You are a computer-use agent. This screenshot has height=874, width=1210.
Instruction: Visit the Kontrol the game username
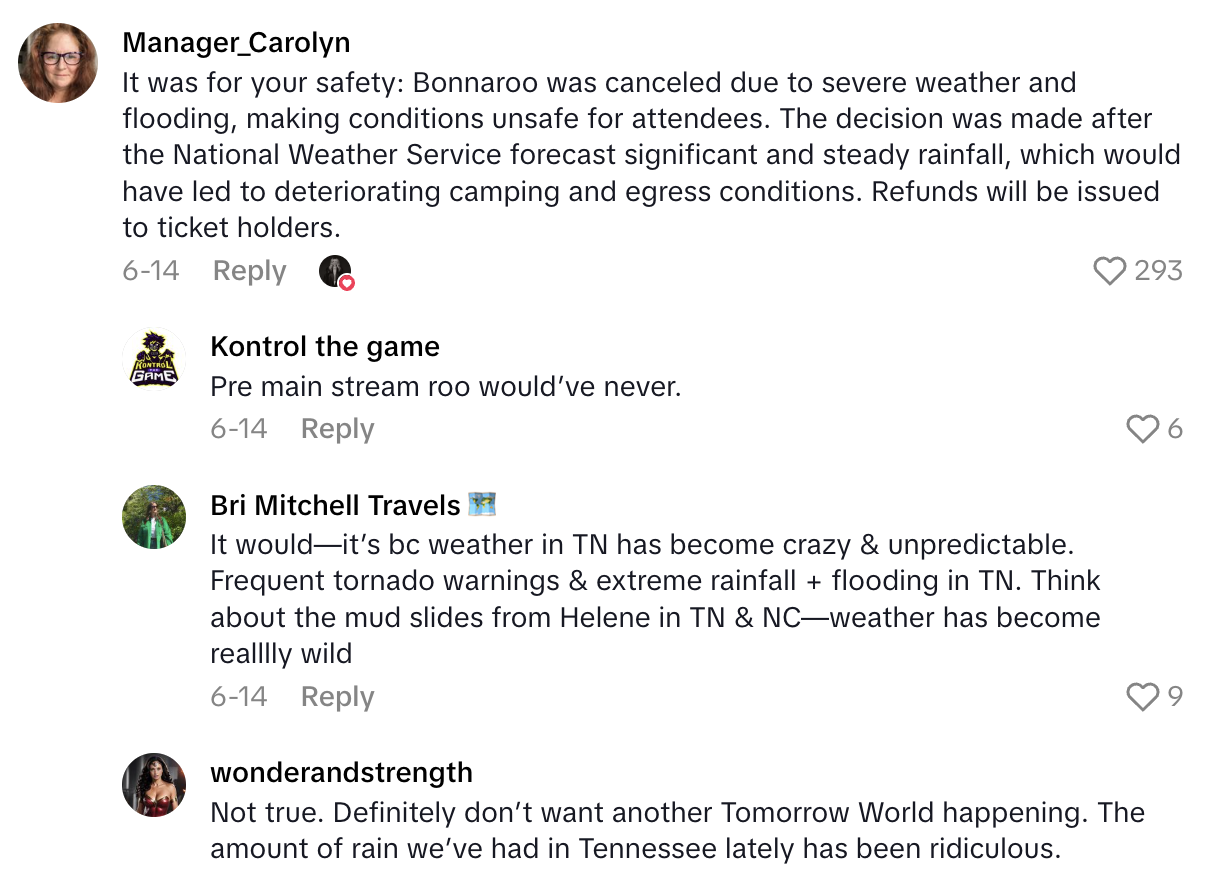pyautogui.click(x=325, y=347)
